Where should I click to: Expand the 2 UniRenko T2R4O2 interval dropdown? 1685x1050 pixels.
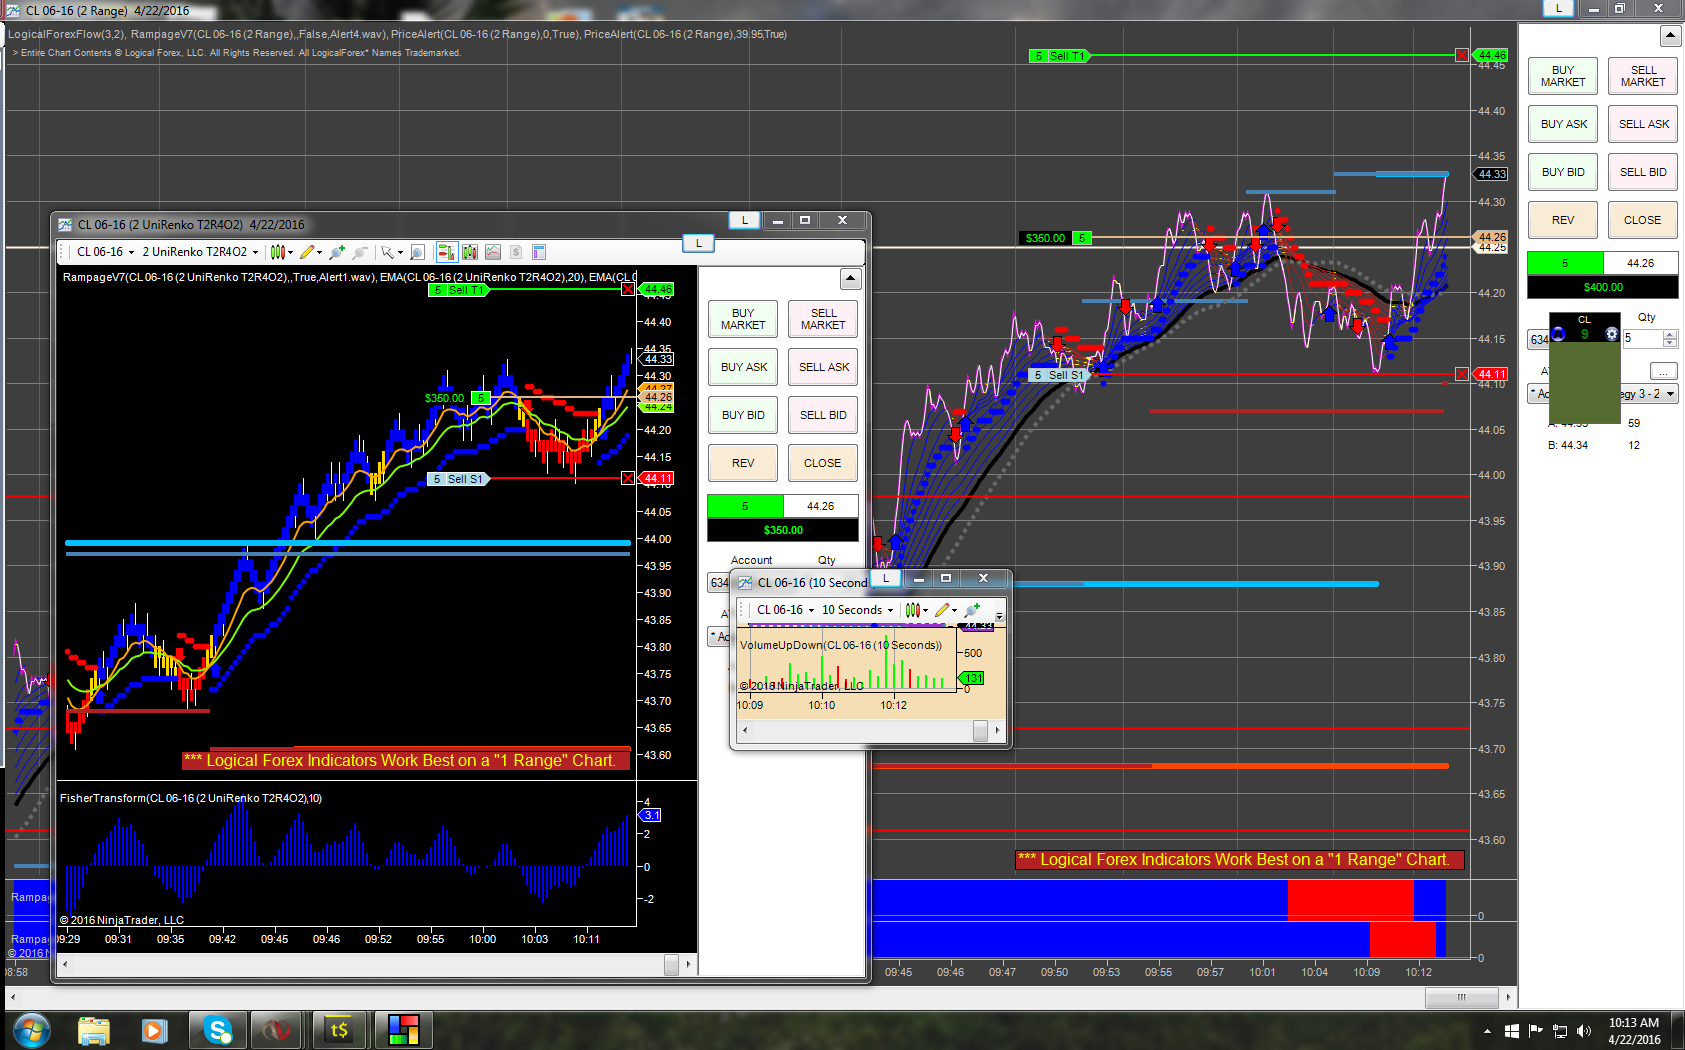pyautogui.click(x=200, y=252)
